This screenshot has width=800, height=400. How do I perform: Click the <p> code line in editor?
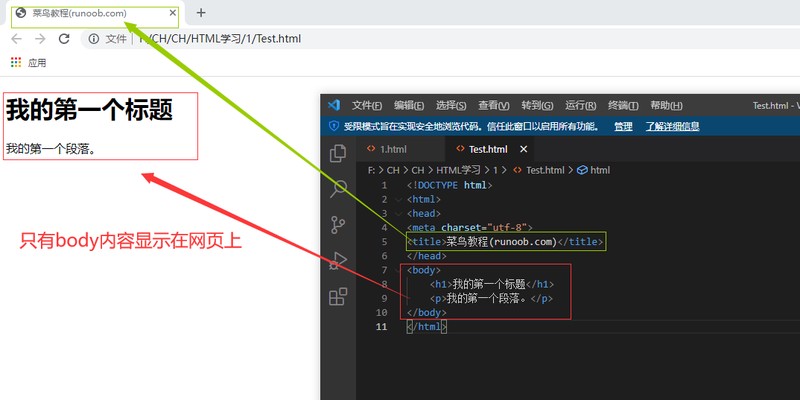(x=492, y=298)
